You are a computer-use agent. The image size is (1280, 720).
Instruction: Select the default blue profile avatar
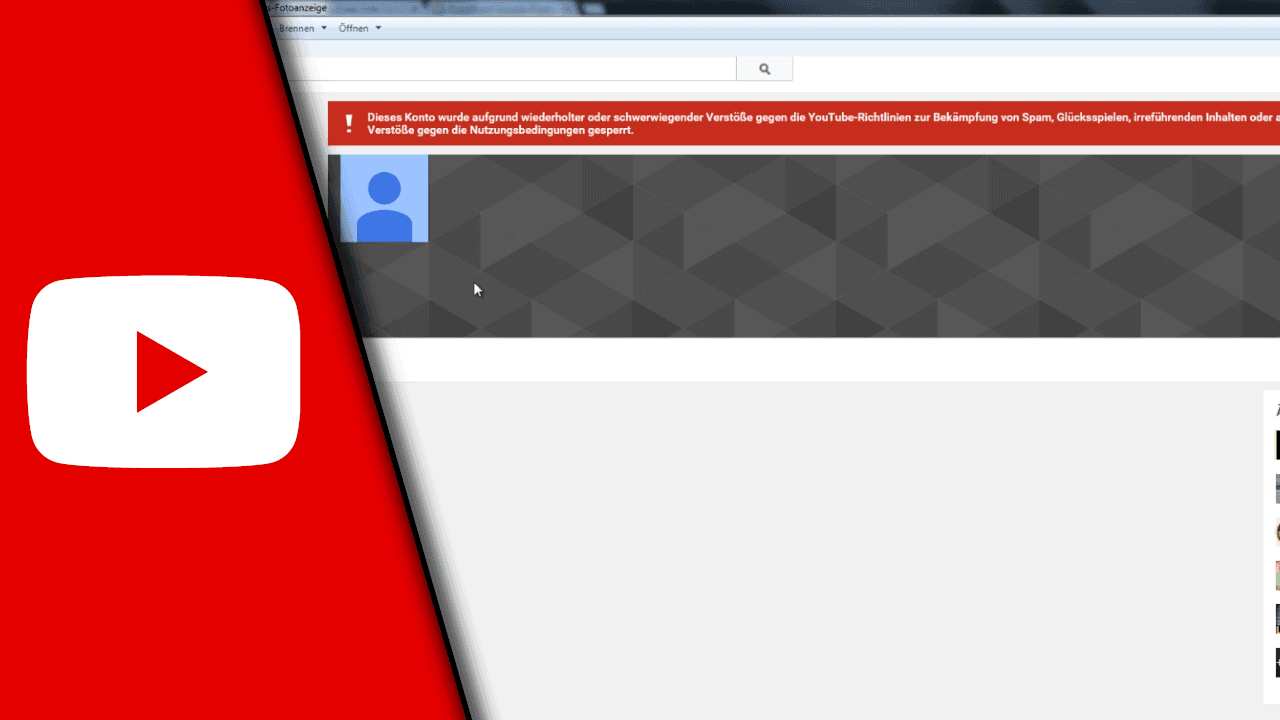384,198
